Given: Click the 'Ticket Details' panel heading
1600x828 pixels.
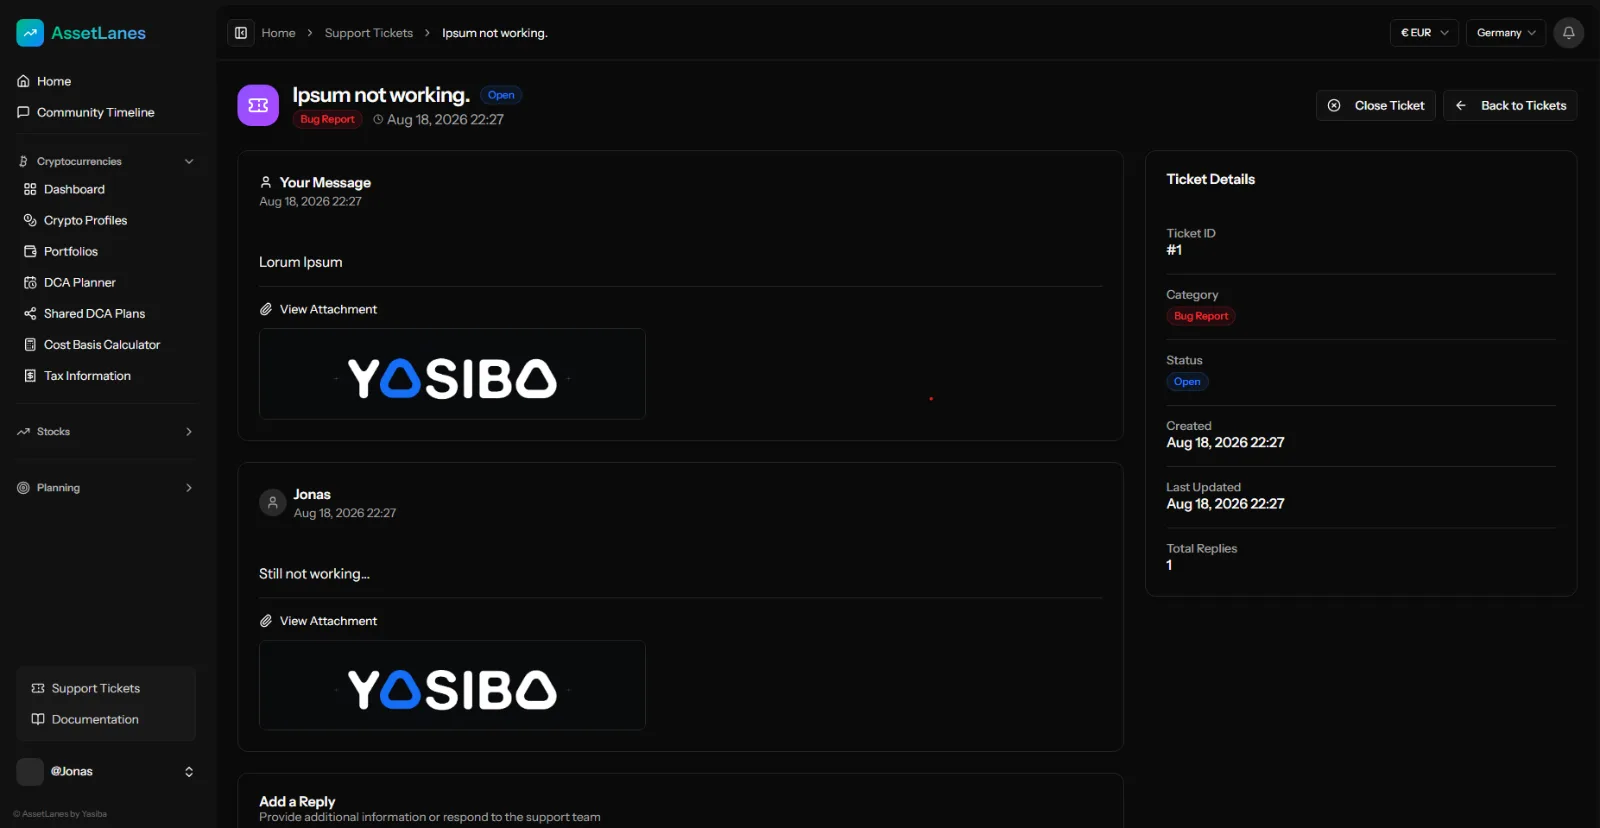Looking at the screenshot, I should 1210,179.
